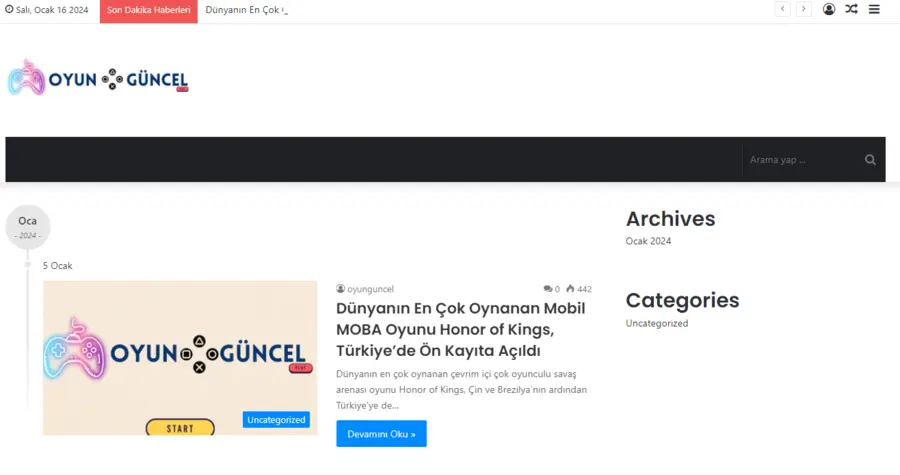Click the Oyun Güncel header logo
900x475 pixels.
[98, 77]
